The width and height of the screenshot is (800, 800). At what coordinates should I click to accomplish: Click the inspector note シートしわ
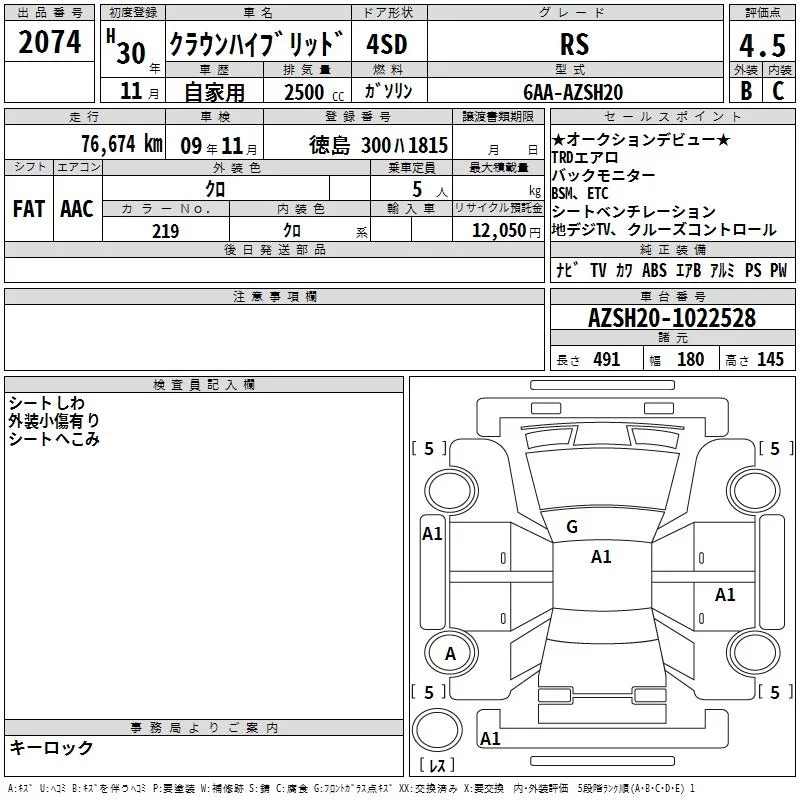coord(46,403)
